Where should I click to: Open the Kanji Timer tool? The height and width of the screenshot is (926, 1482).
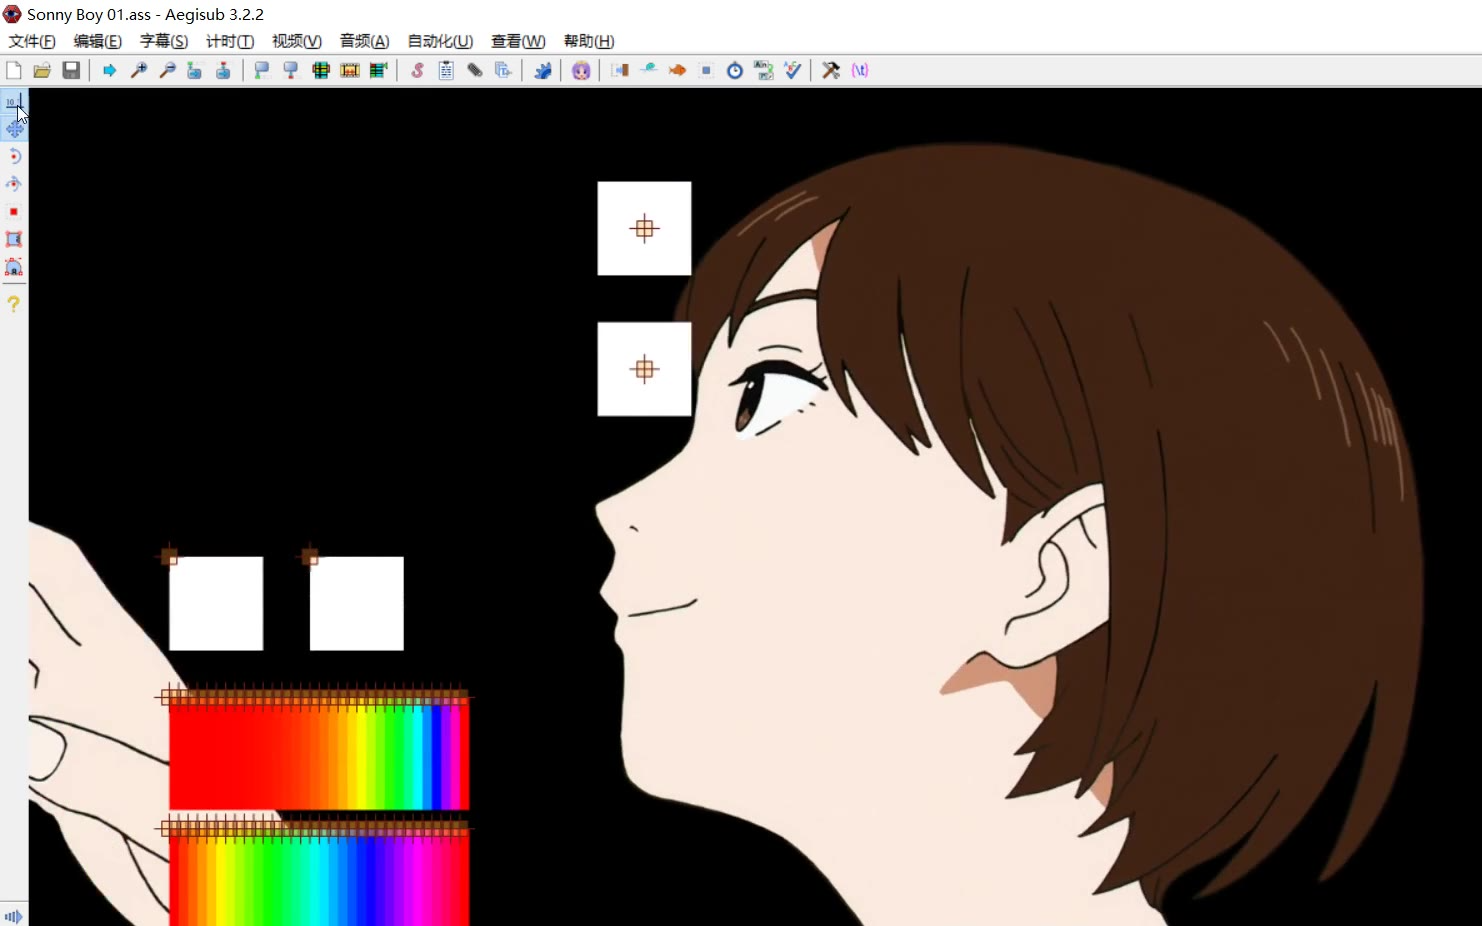(764, 70)
